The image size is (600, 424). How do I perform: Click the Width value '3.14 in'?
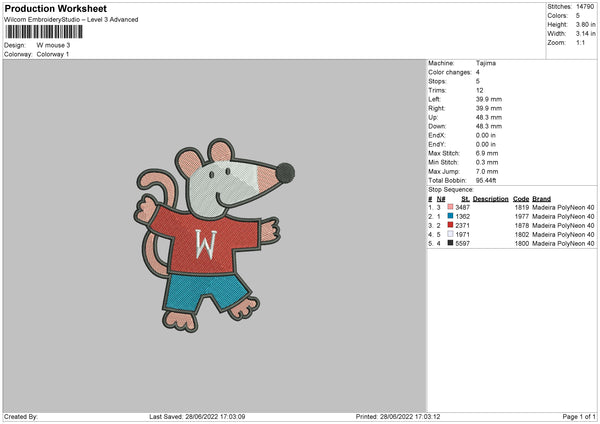(585, 34)
